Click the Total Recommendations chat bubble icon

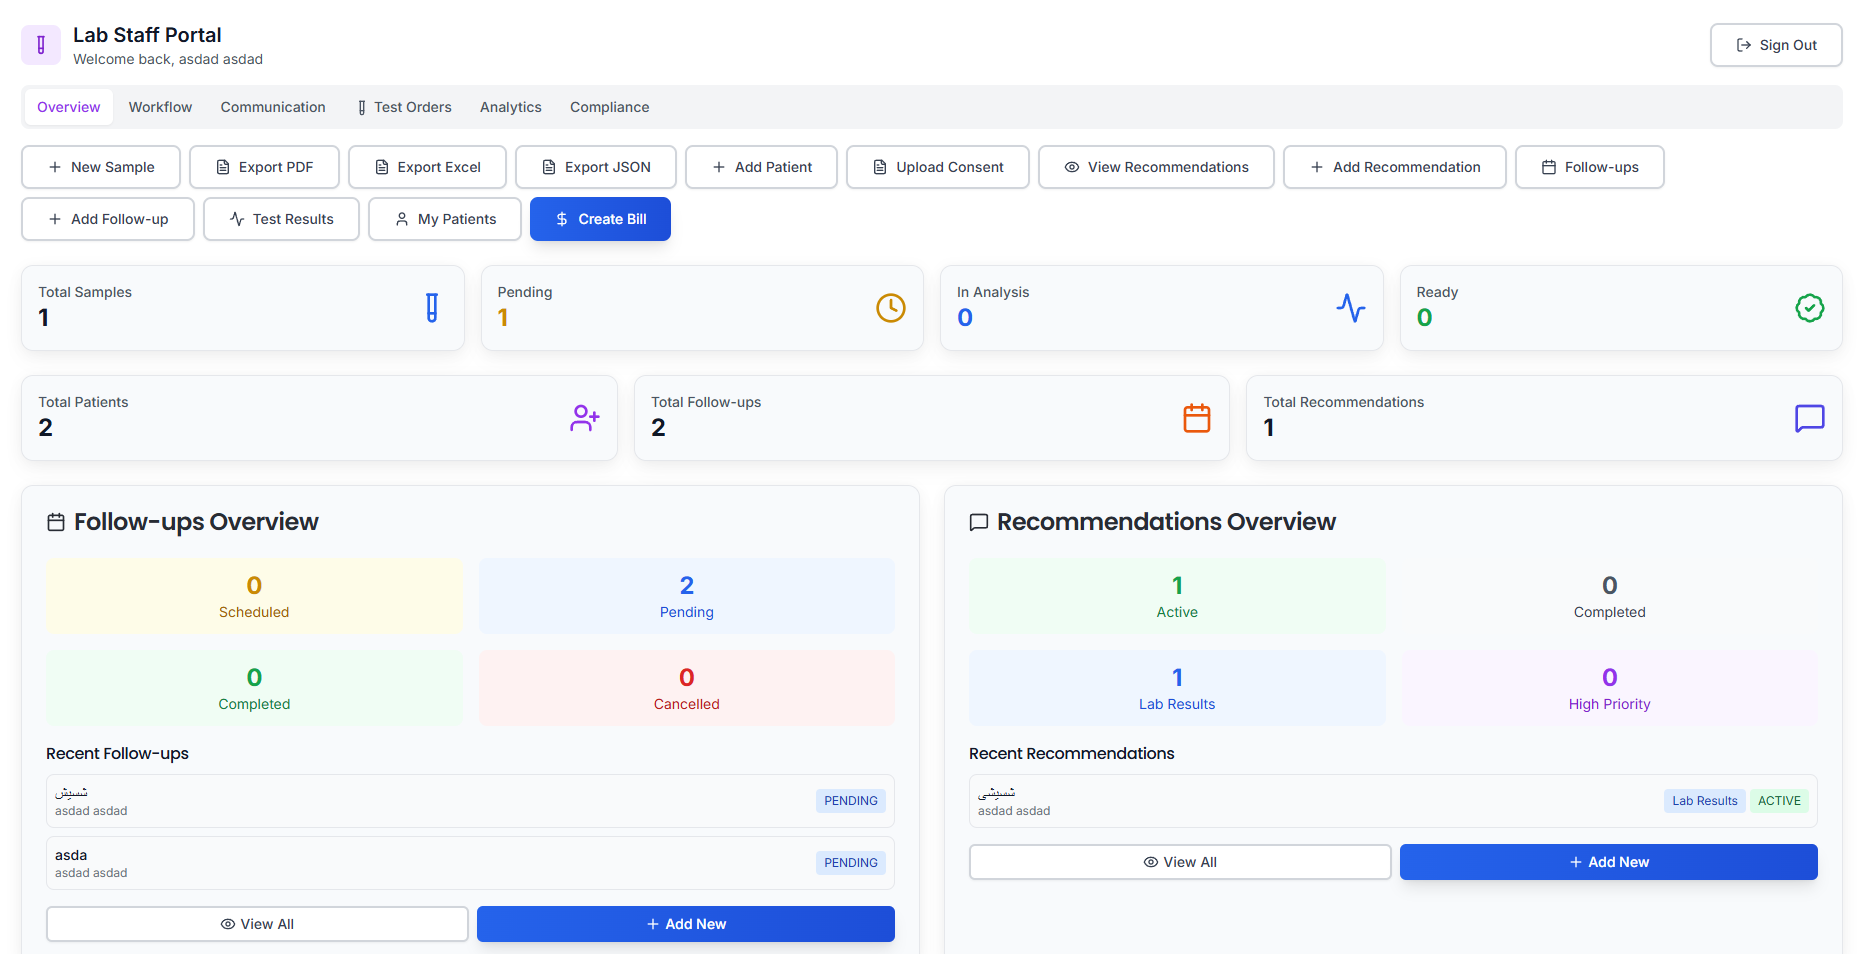pyautogui.click(x=1809, y=418)
